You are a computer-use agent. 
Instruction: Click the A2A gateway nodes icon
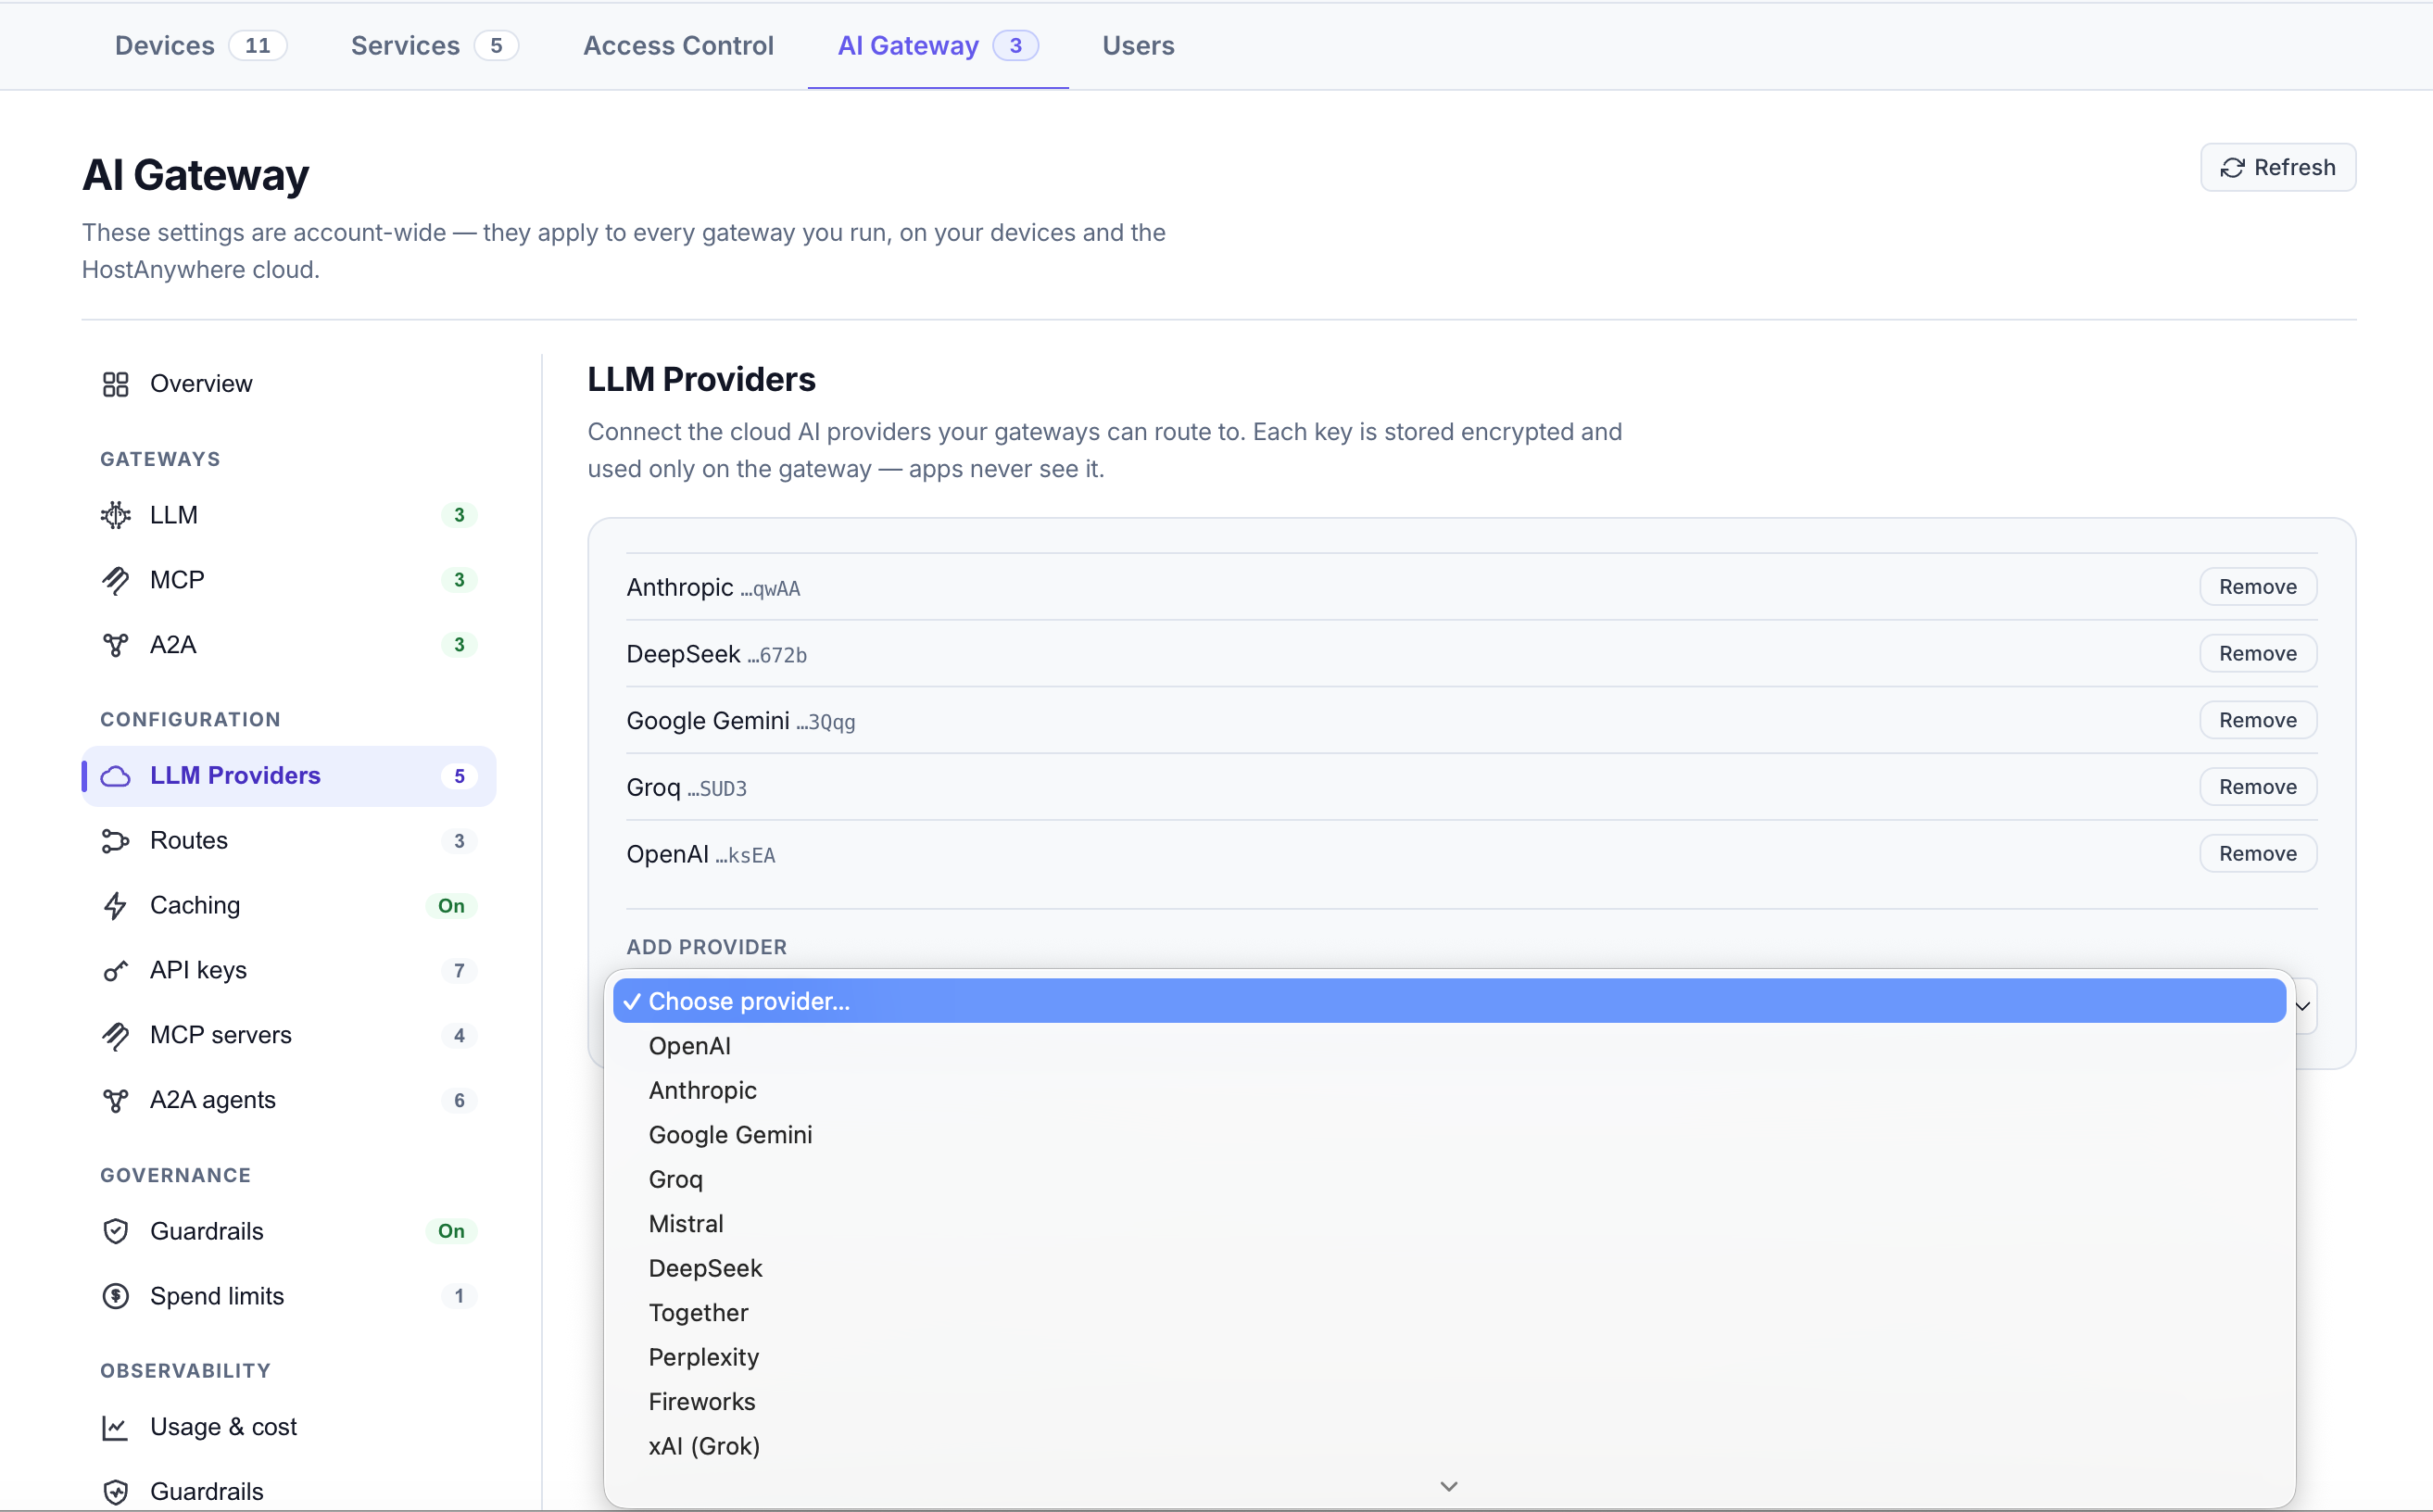(x=116, y=645)
